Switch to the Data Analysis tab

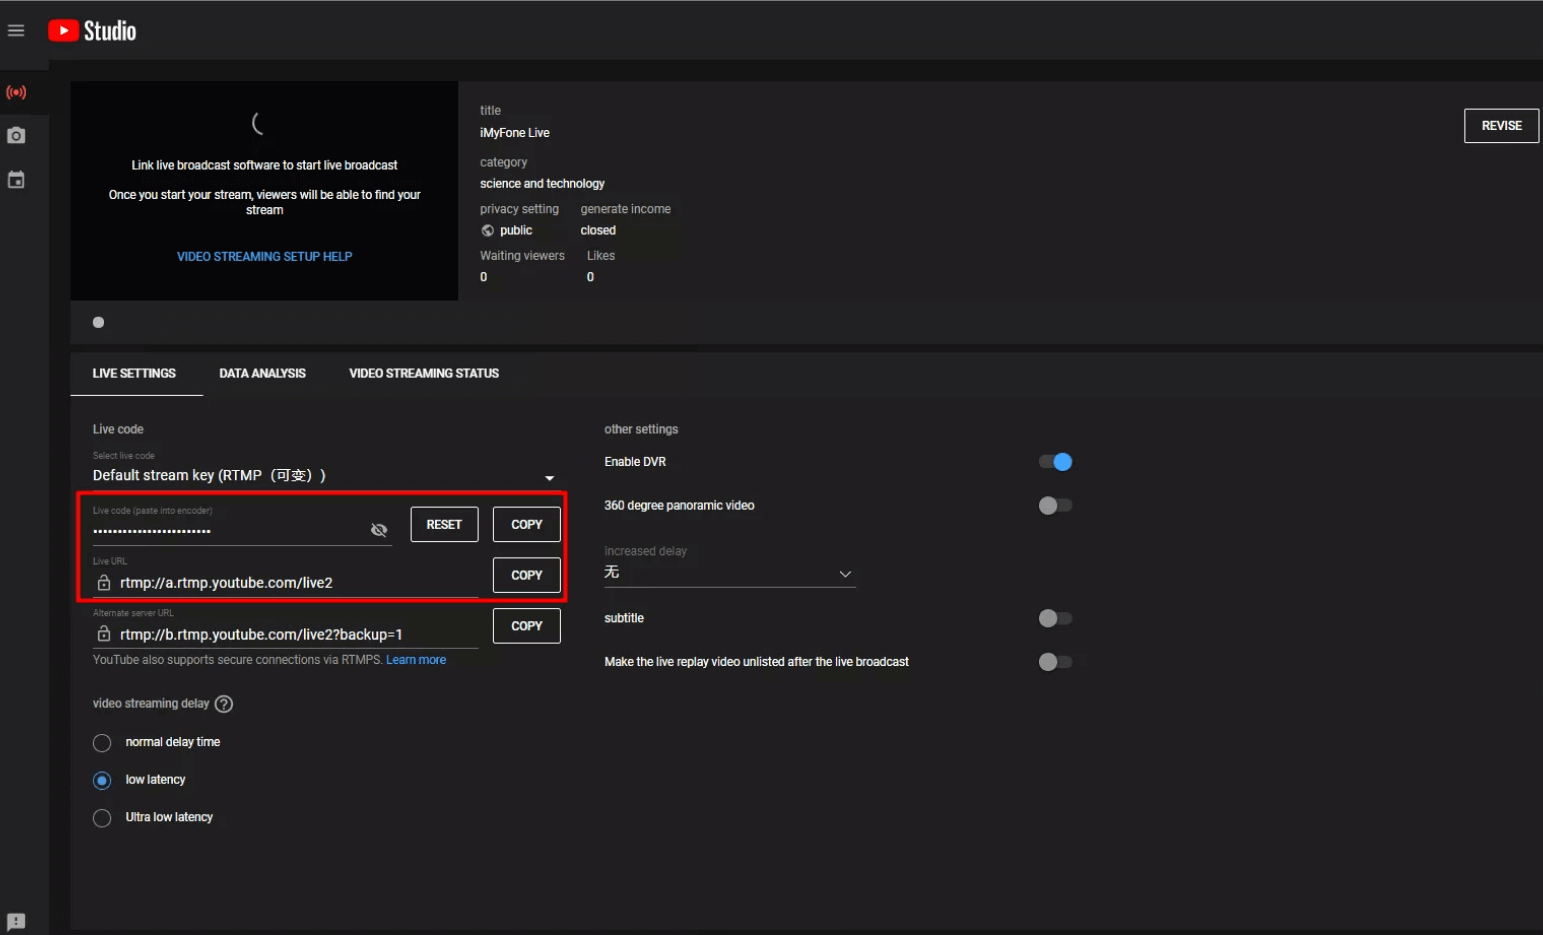[262, 374]
